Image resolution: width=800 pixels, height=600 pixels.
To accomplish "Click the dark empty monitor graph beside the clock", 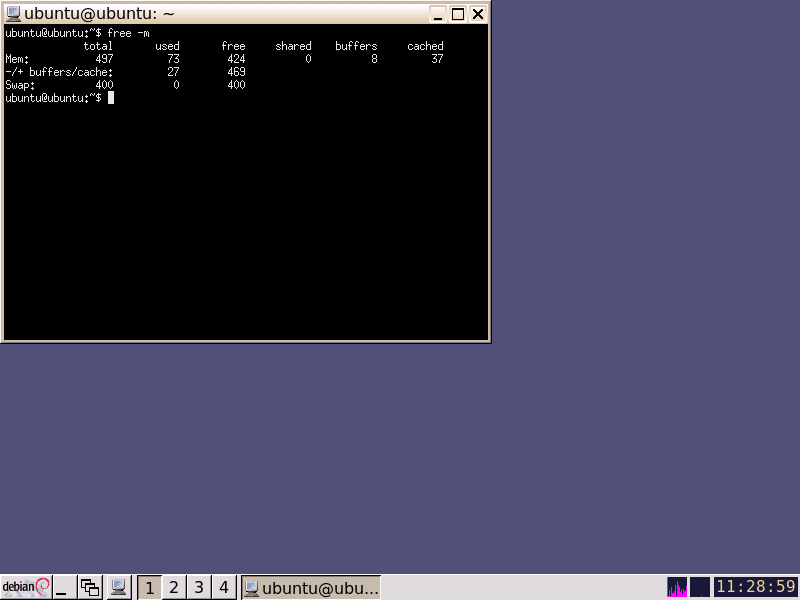I will coord(699,587).
